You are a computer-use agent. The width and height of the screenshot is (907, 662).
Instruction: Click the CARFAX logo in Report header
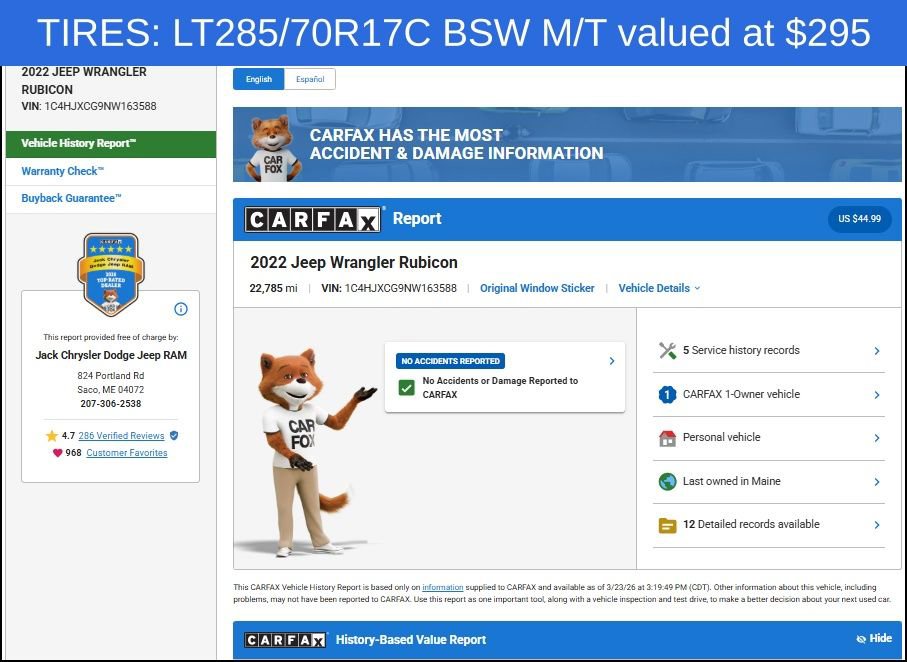313,219
